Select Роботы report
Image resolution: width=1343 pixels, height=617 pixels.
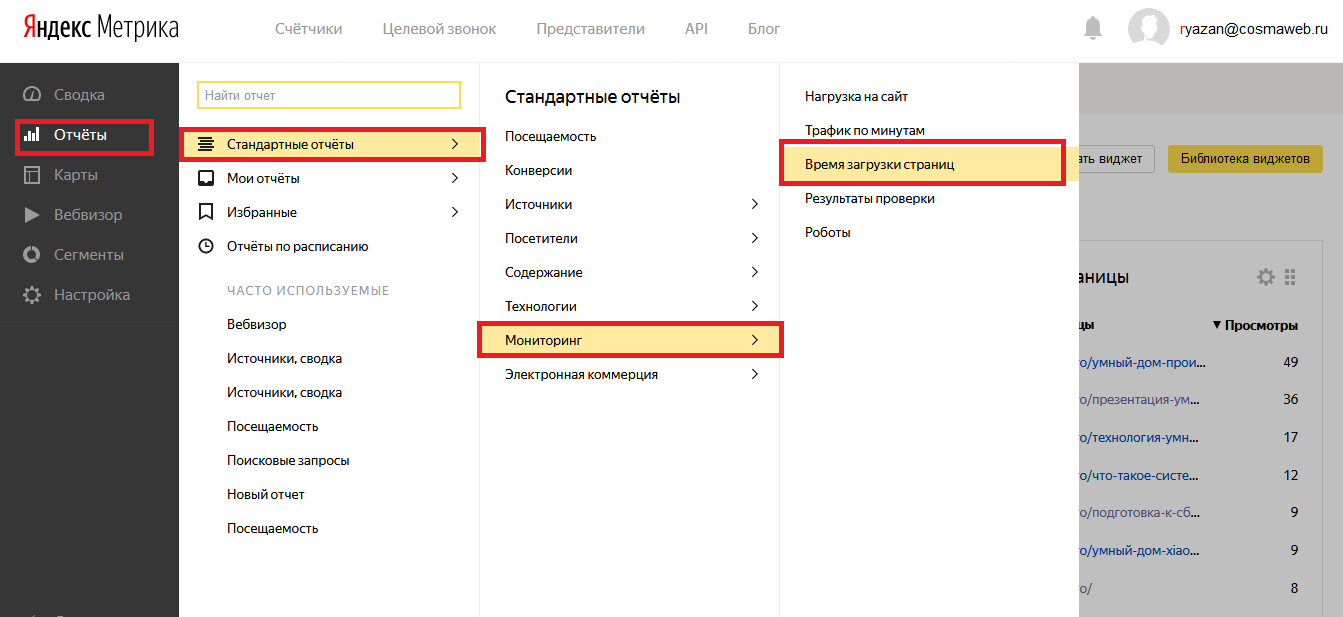click(x=828, y=232)
